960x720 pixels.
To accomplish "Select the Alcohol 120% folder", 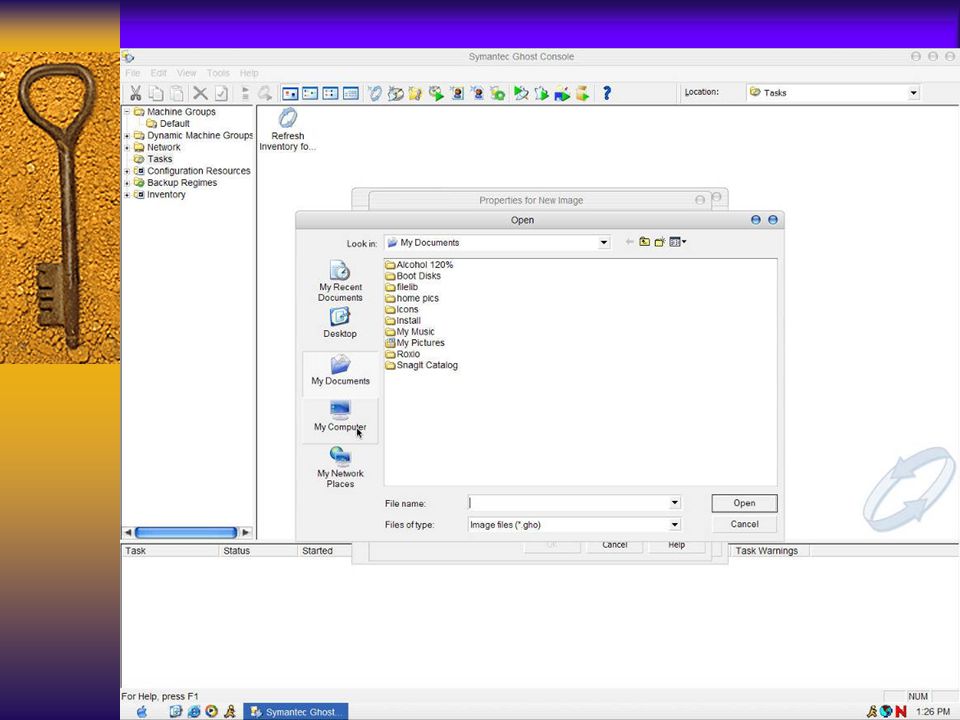I will [x=419, y=264].
